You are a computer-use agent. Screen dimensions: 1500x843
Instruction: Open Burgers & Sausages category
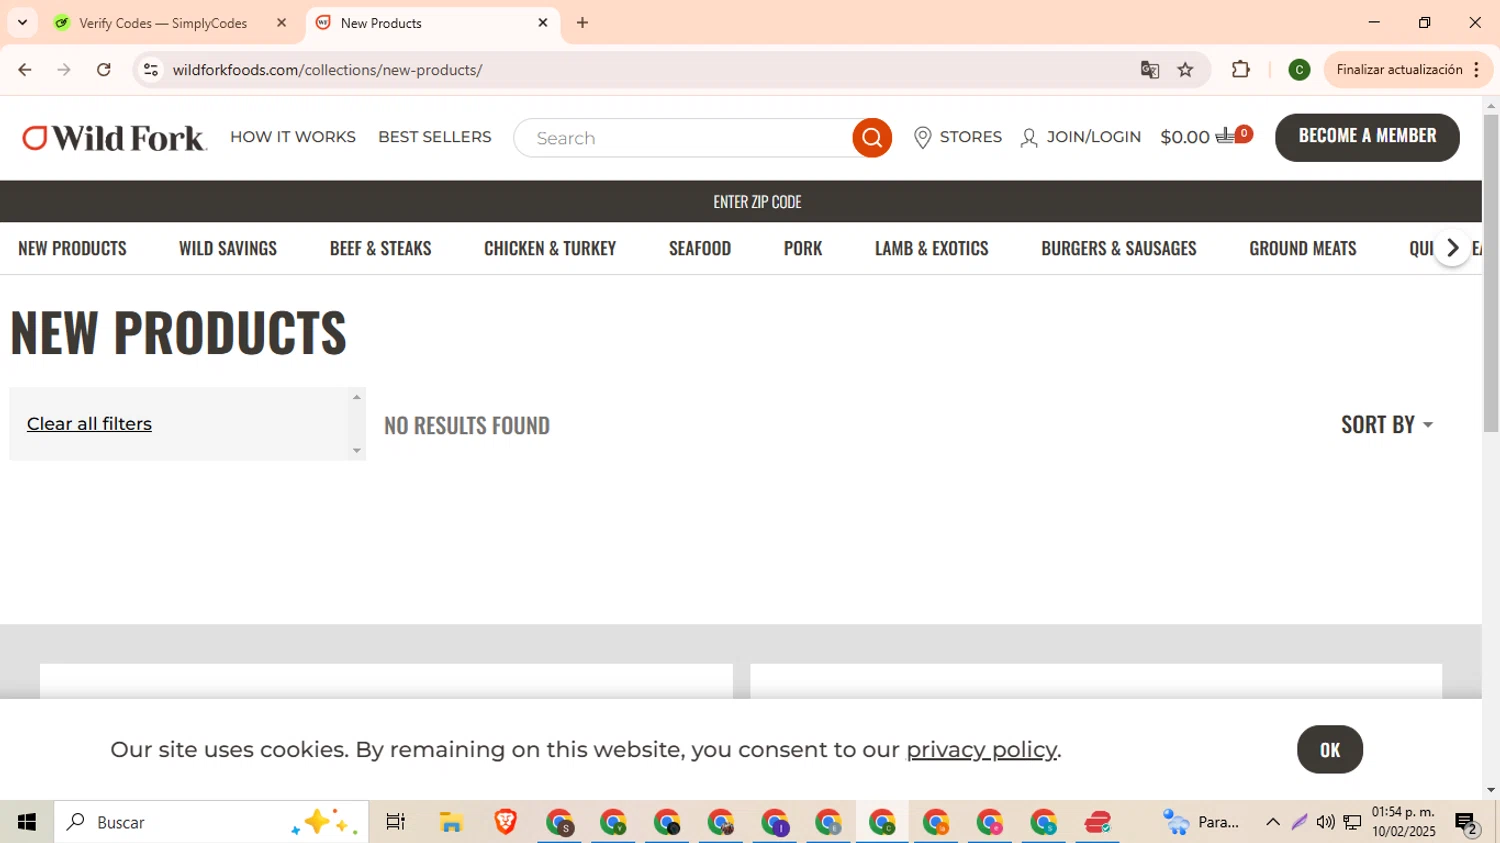tap(1119, 248)
